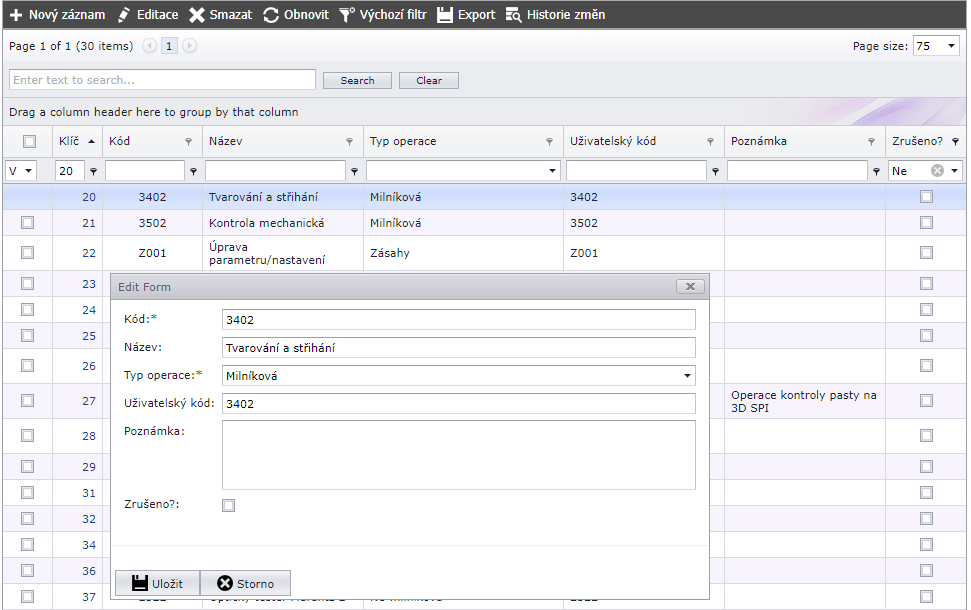Click the Export floppy disk icon
Image resolution: width=971 pixels, height=610 pixels.
click(x=445, y=15)
